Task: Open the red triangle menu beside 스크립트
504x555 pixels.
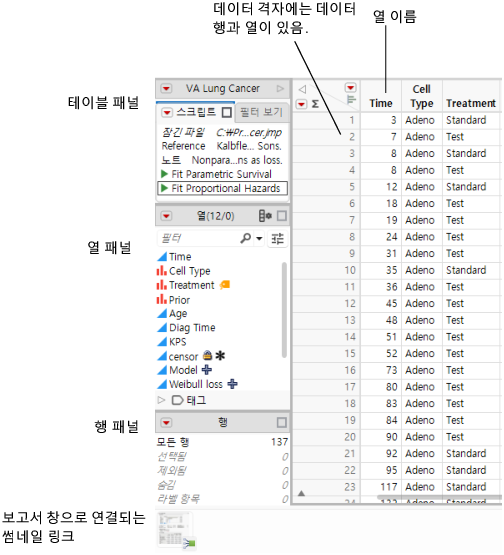Action: [x=166, y=113]
